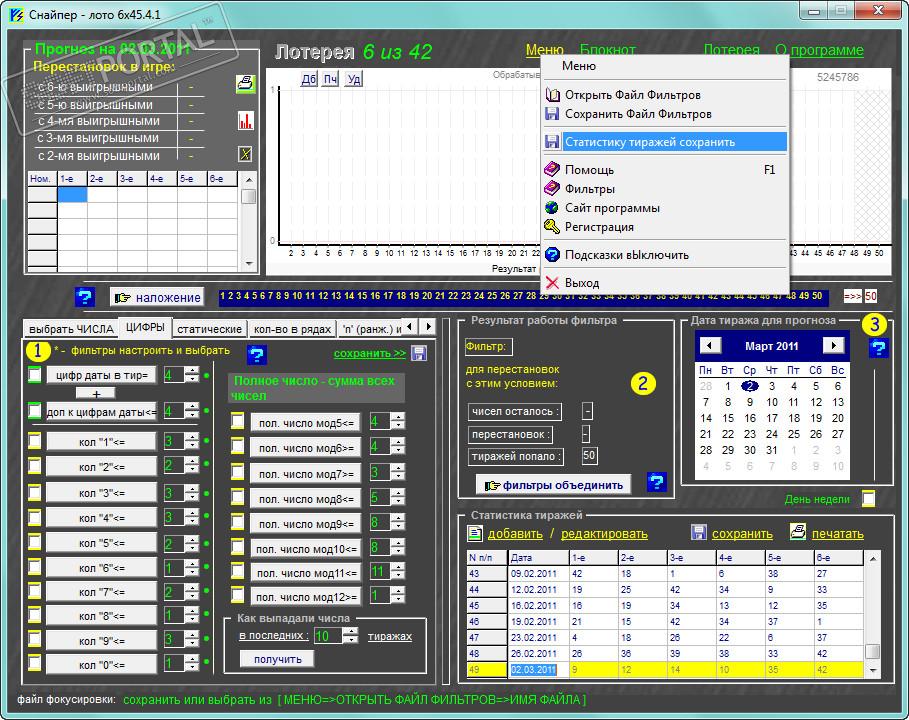Click document icon next to добавить
This screenshot has height=720, width=909.
[475, 533]
